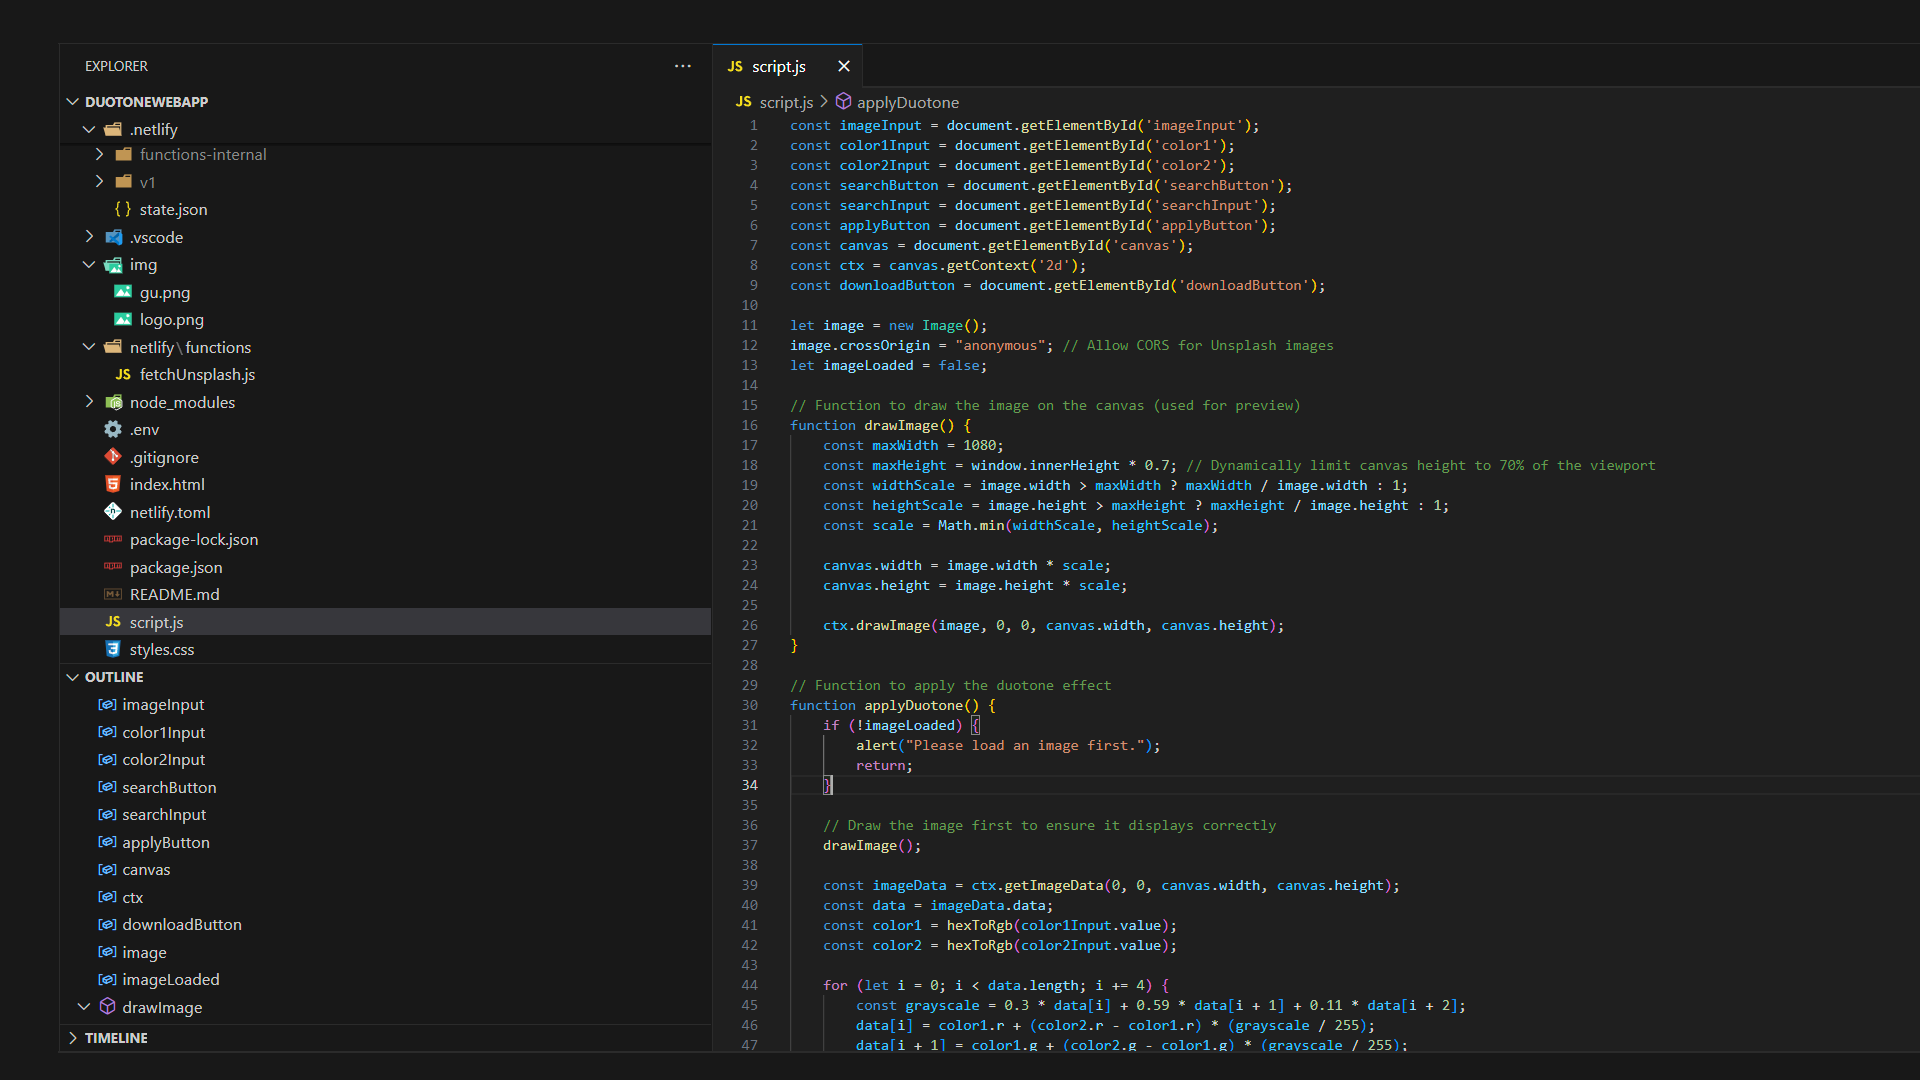The image size is (1920, 1080).
Task: Click the canvas variable icon in outline
Action: (107, 870)
